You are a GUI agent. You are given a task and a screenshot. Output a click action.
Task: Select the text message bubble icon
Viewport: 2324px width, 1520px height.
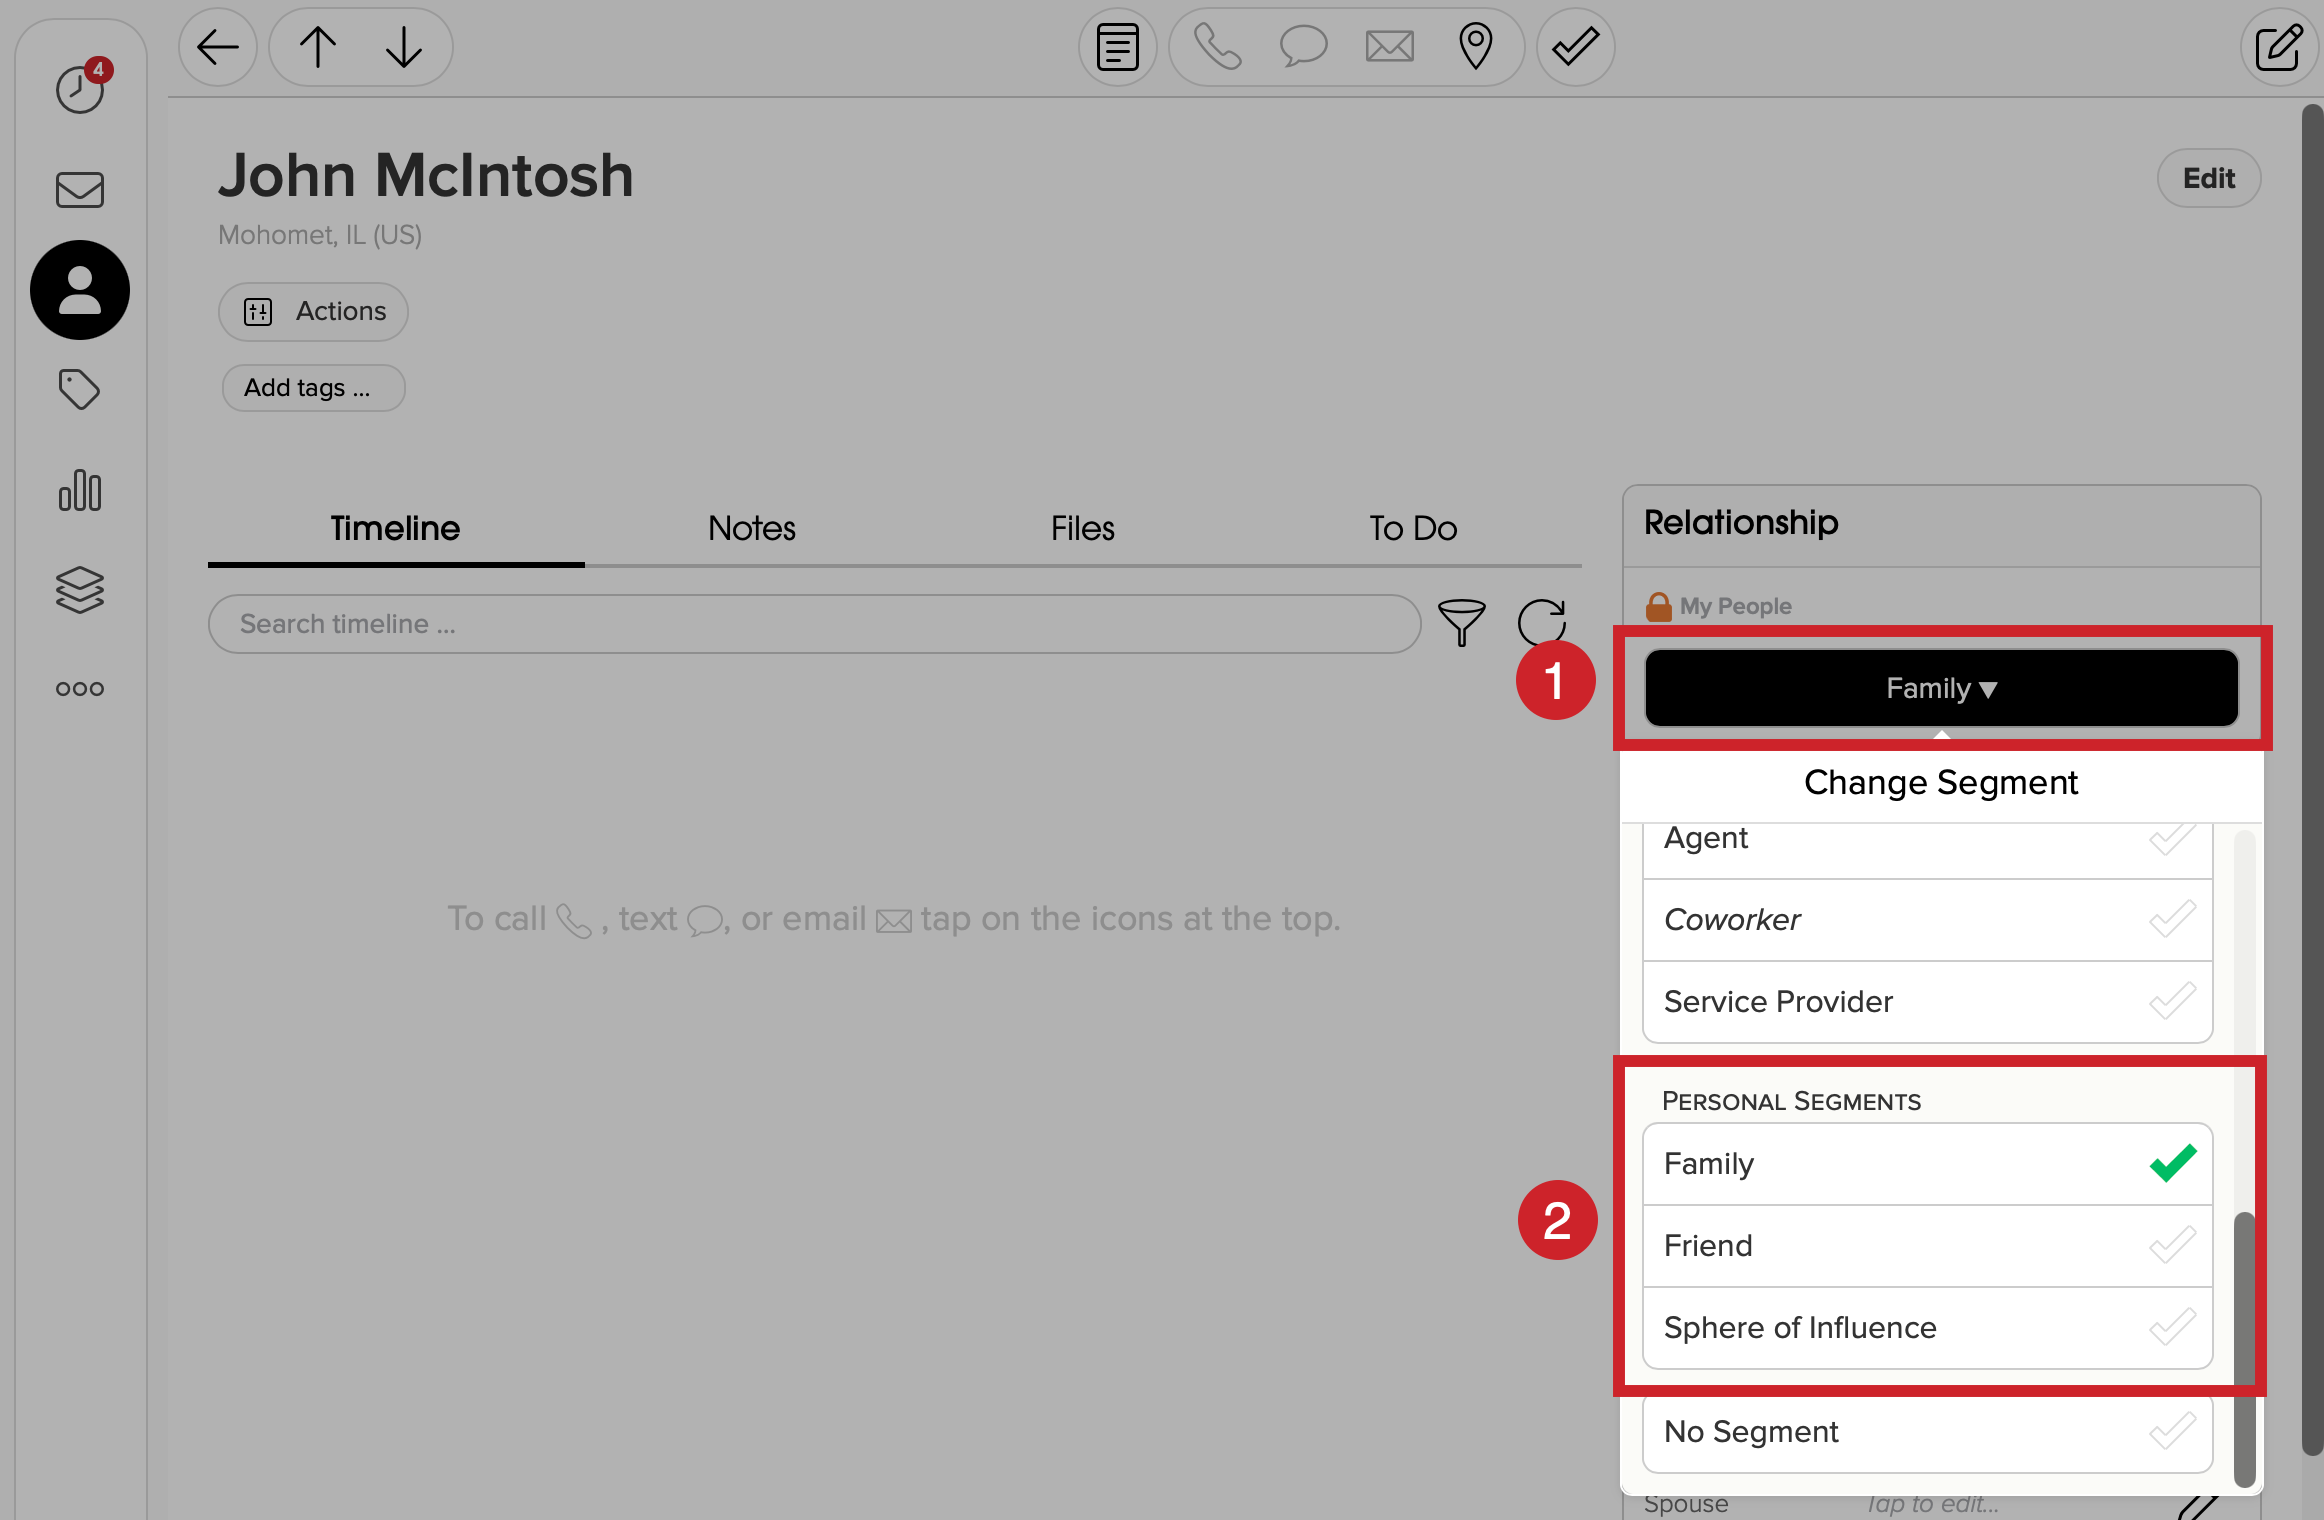point(1302,46)
